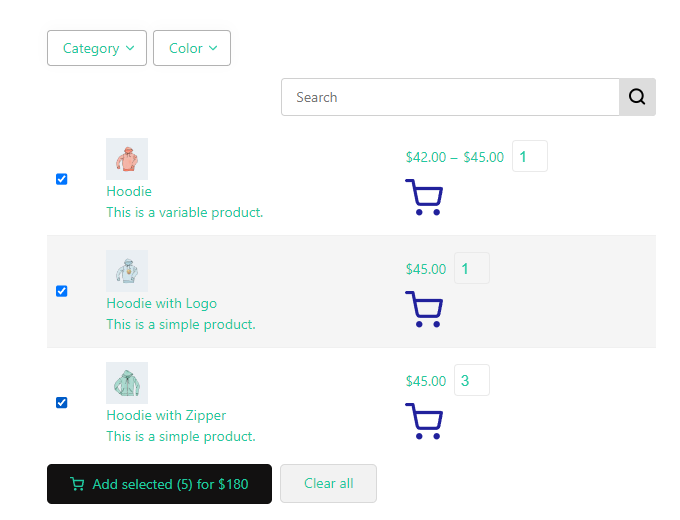
Task: Select the Hoodie with Zipper quantity field showing 3
Action: (x=472, y=380)
